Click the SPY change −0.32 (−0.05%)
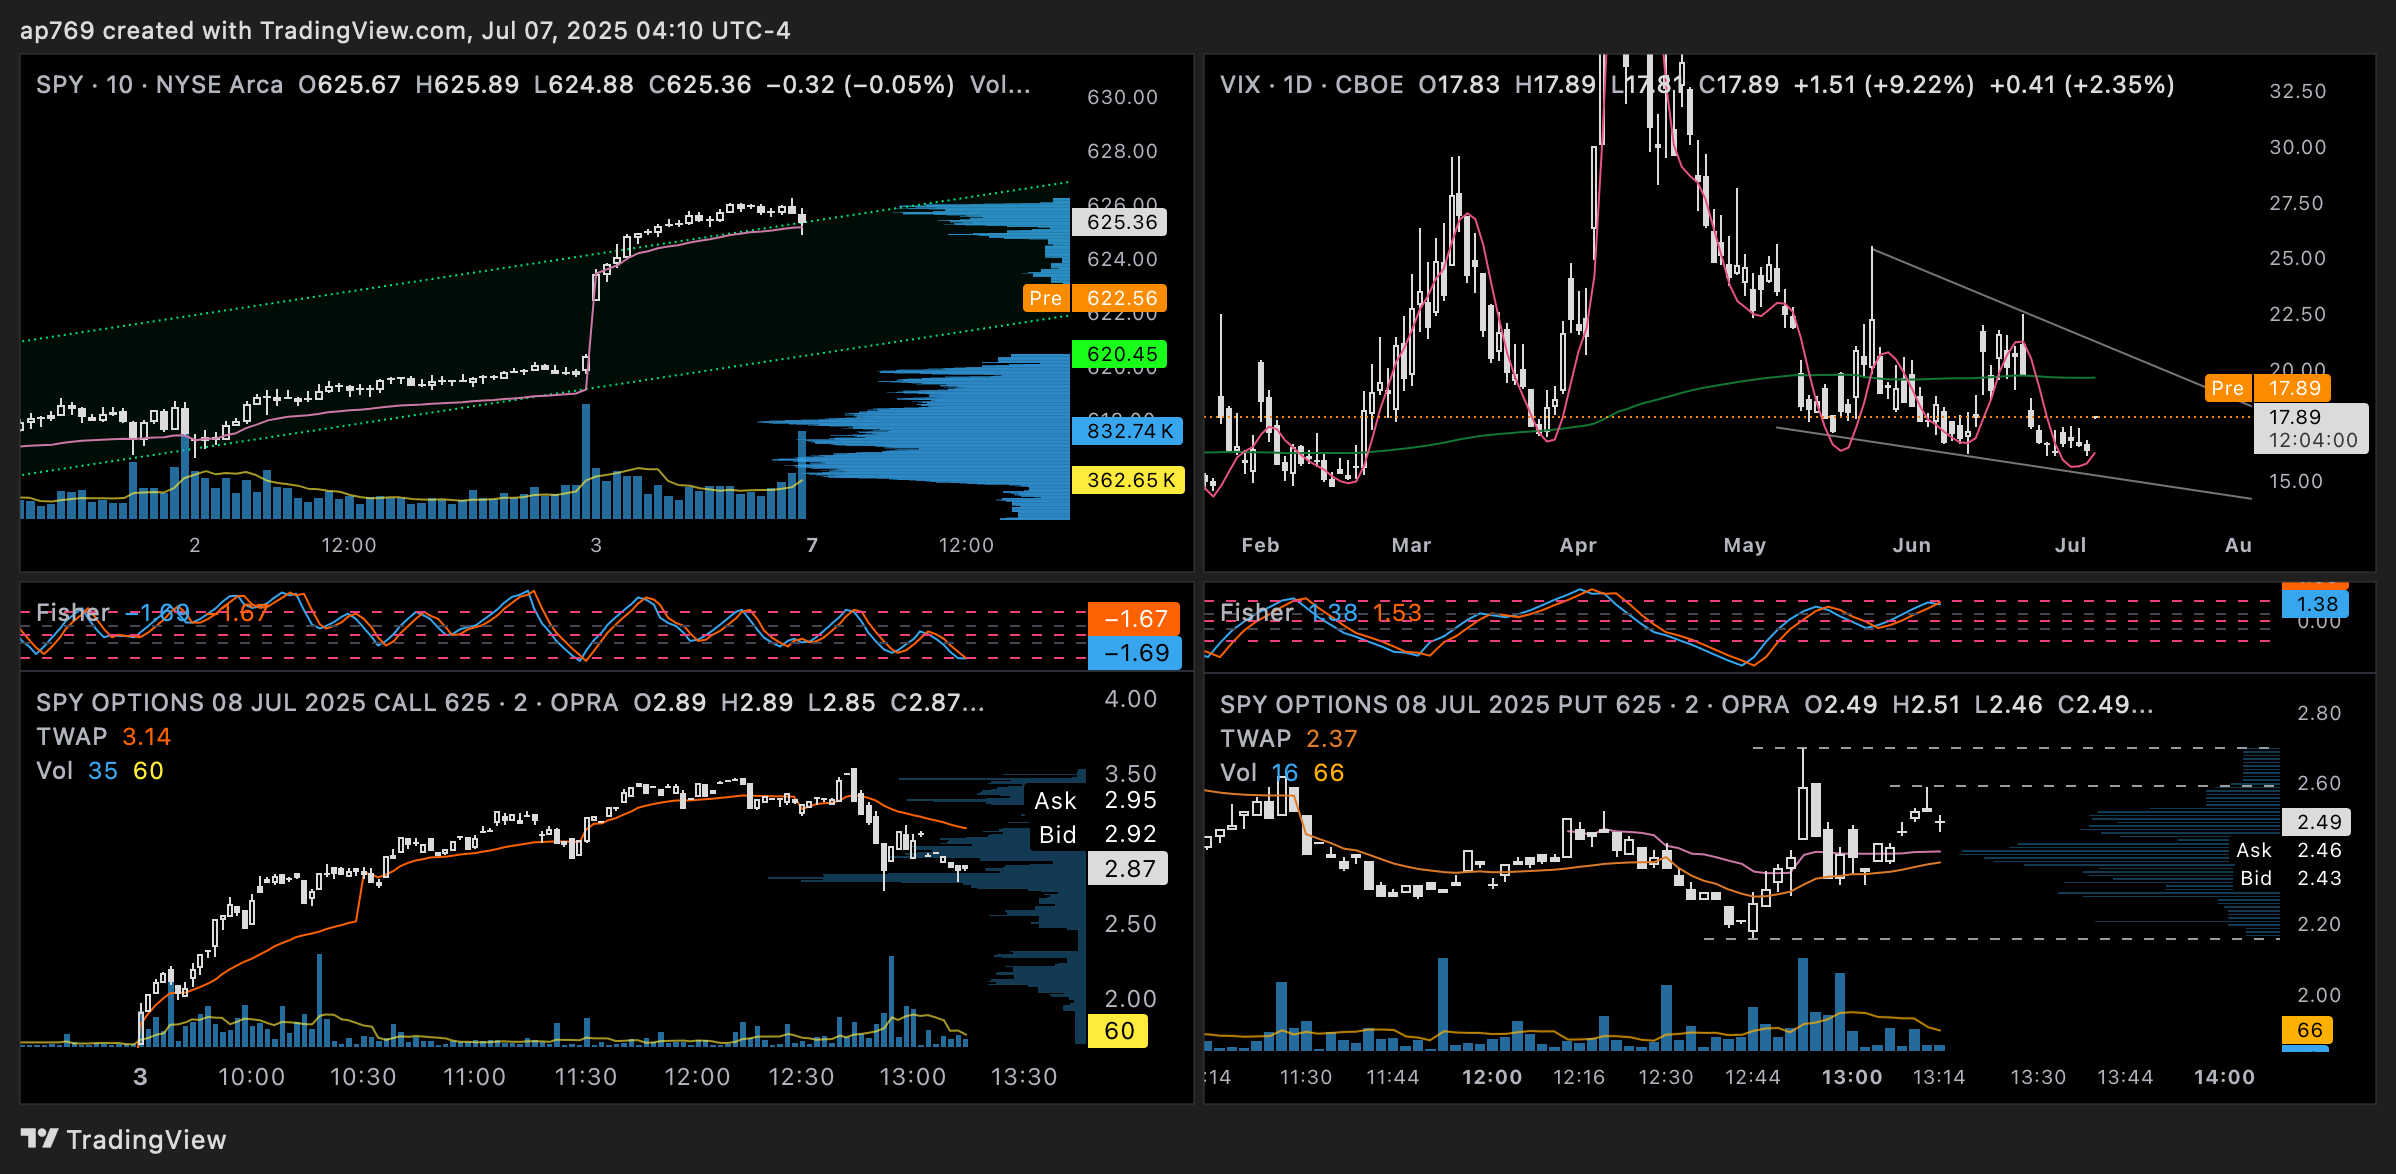 860,84
